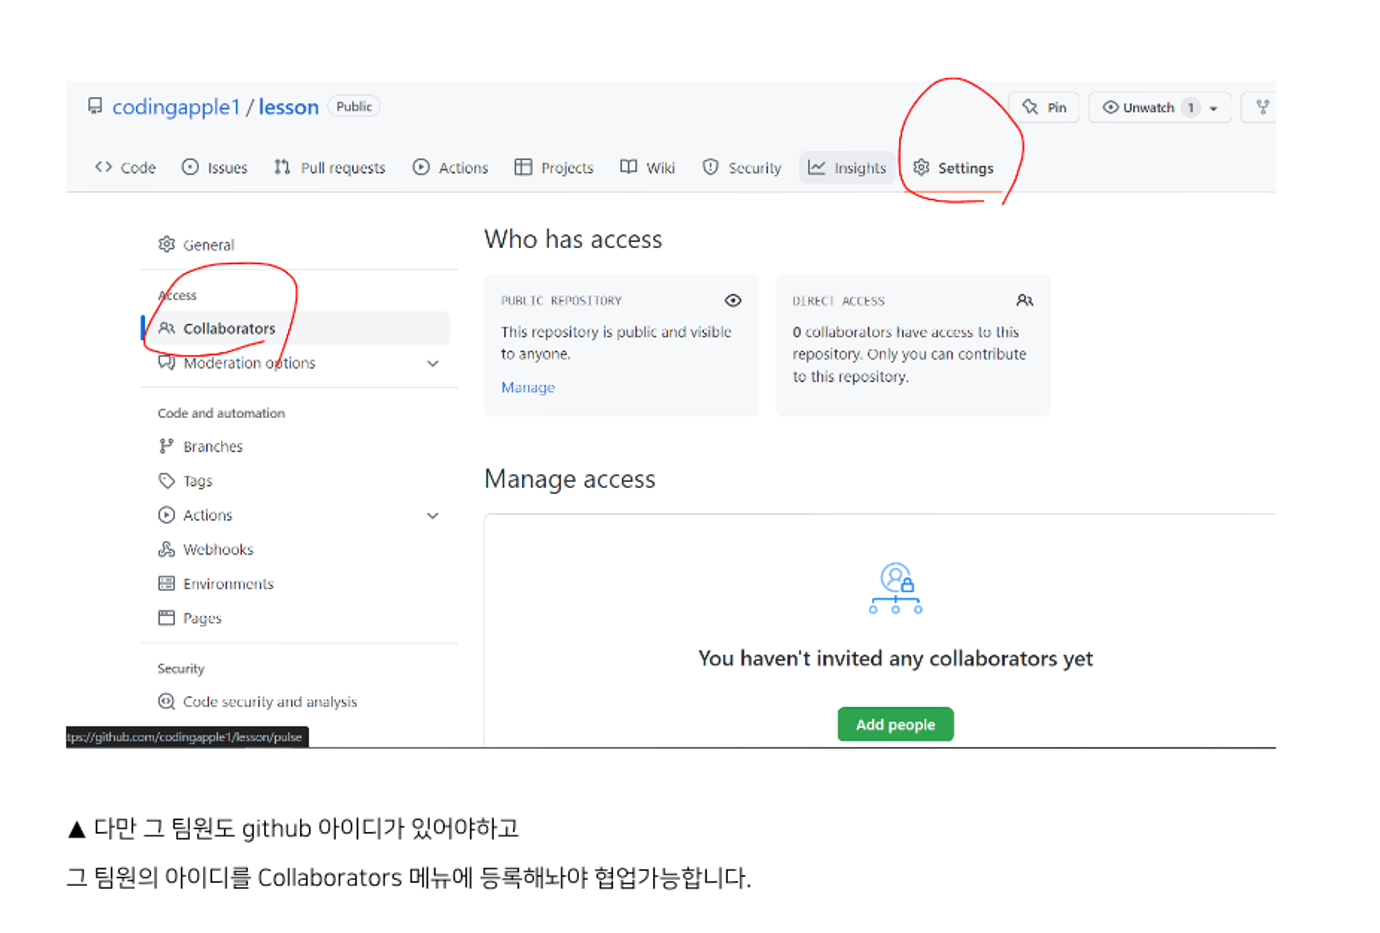
Task: Click the gear icon beside General
Action: coord(167,245)
